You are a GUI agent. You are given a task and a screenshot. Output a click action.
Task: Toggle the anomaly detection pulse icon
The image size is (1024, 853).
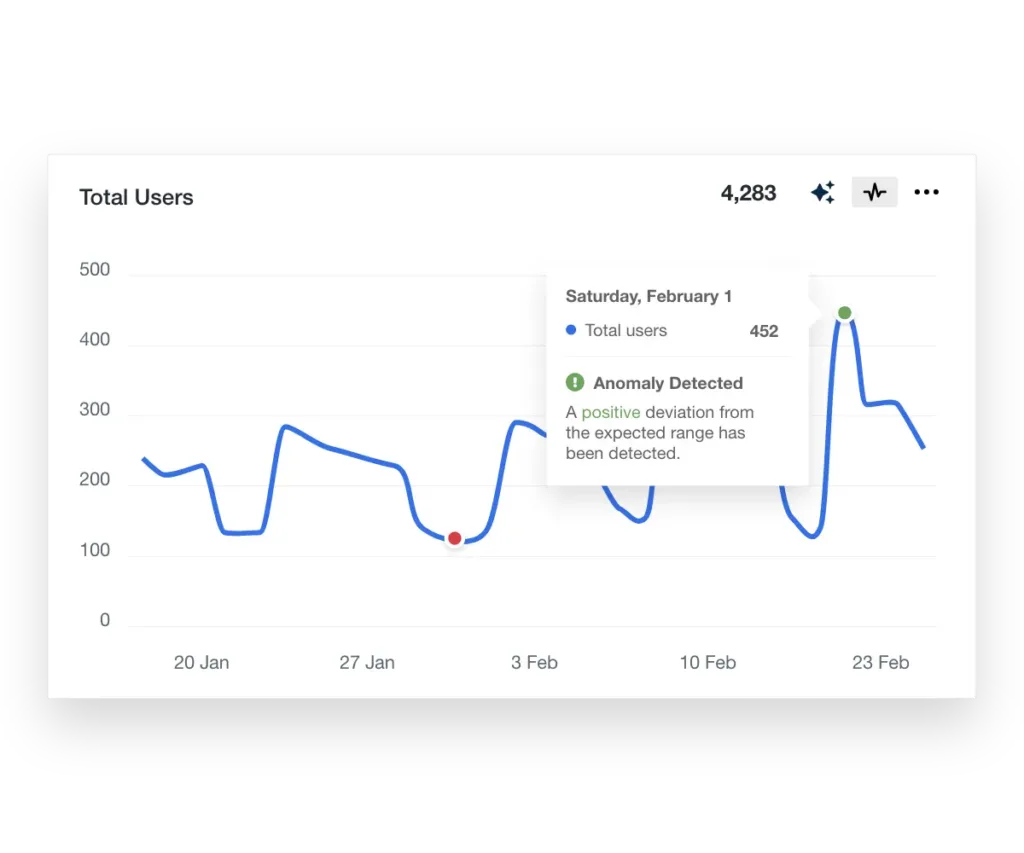tap(875, 192)
